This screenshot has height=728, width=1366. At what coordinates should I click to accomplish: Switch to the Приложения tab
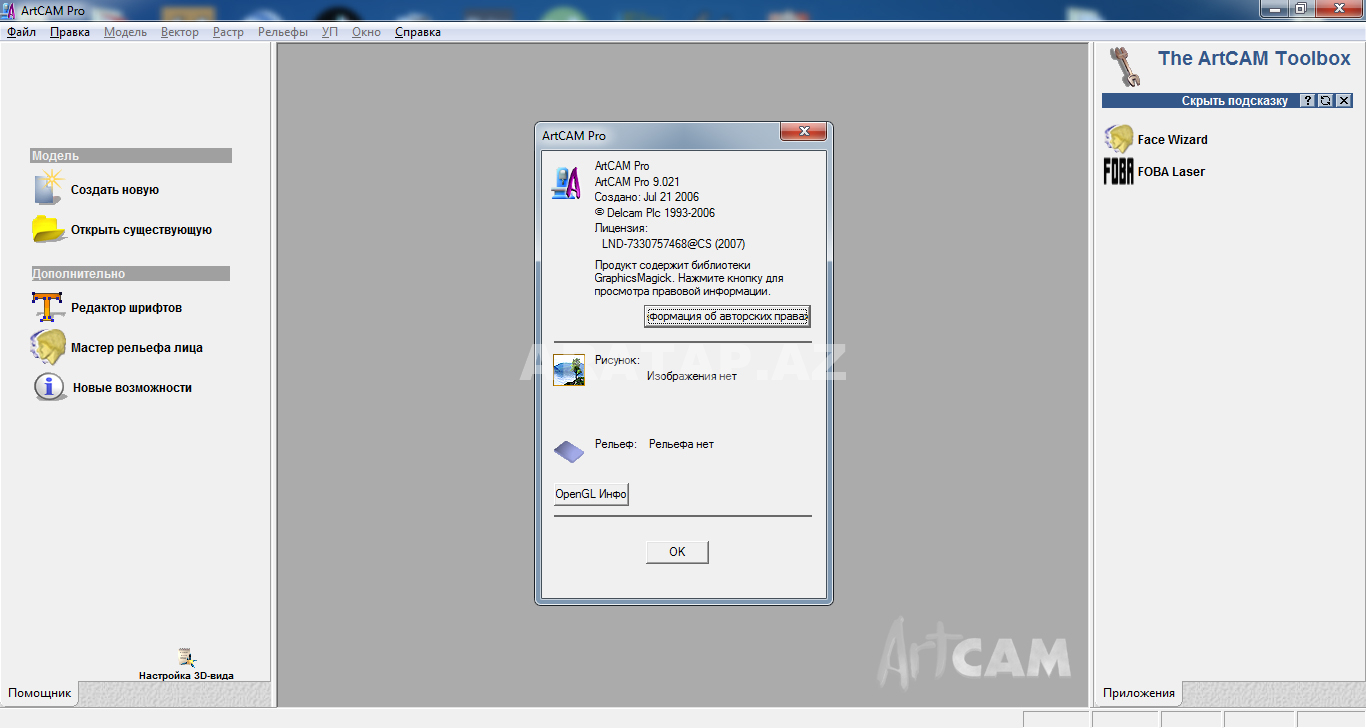point(1139,693)
